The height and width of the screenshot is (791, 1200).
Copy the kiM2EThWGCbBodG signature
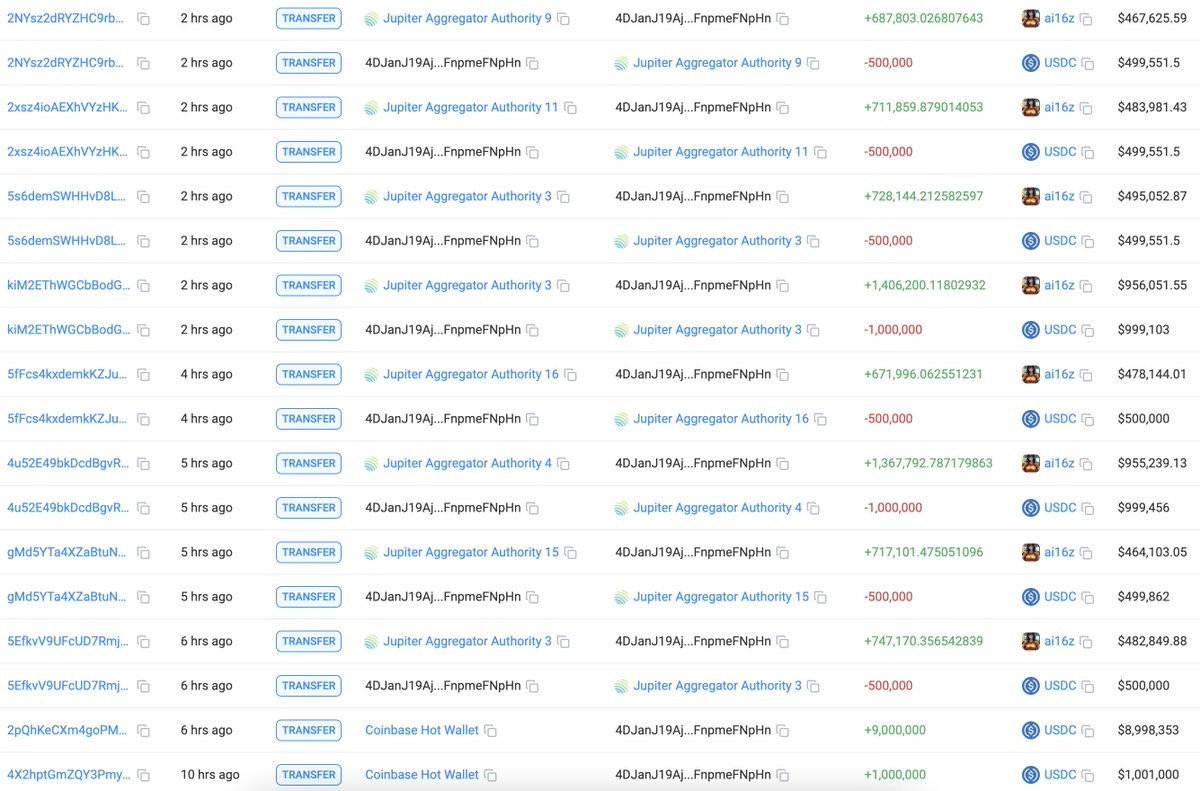145,285
